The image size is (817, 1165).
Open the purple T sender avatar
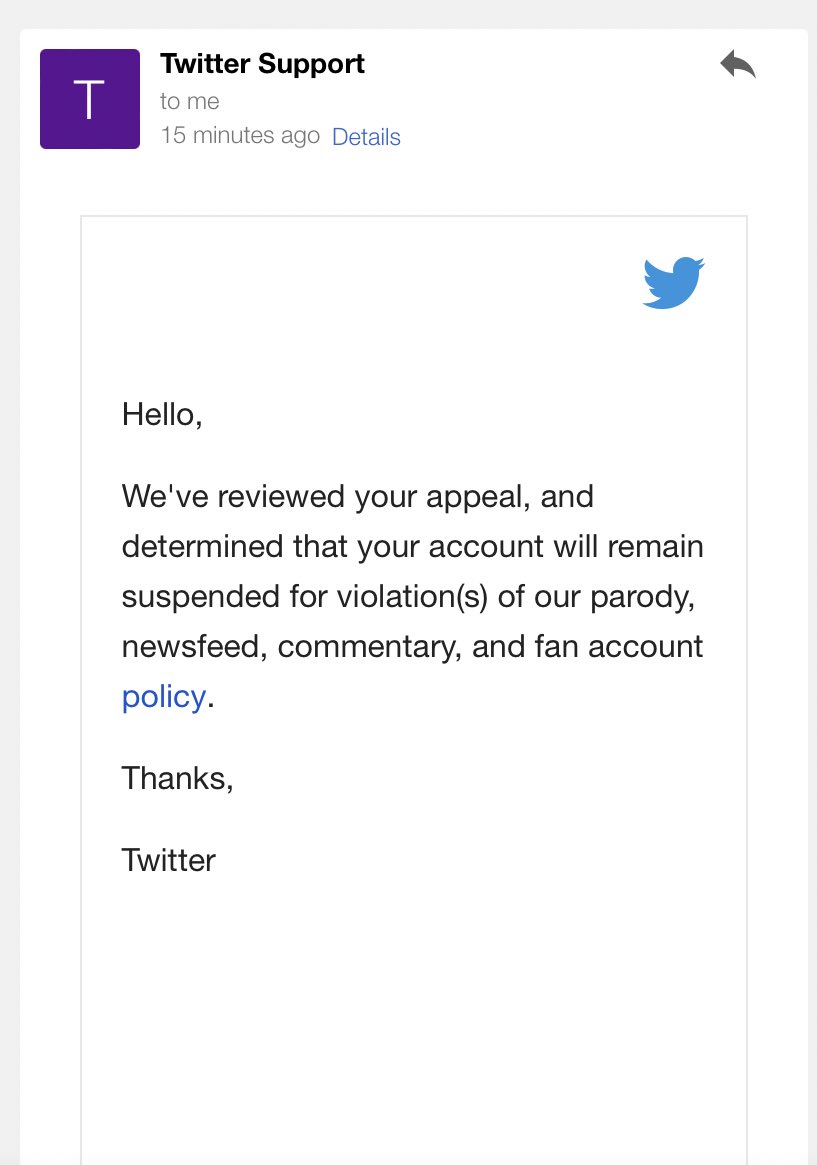tap(90, 99)
